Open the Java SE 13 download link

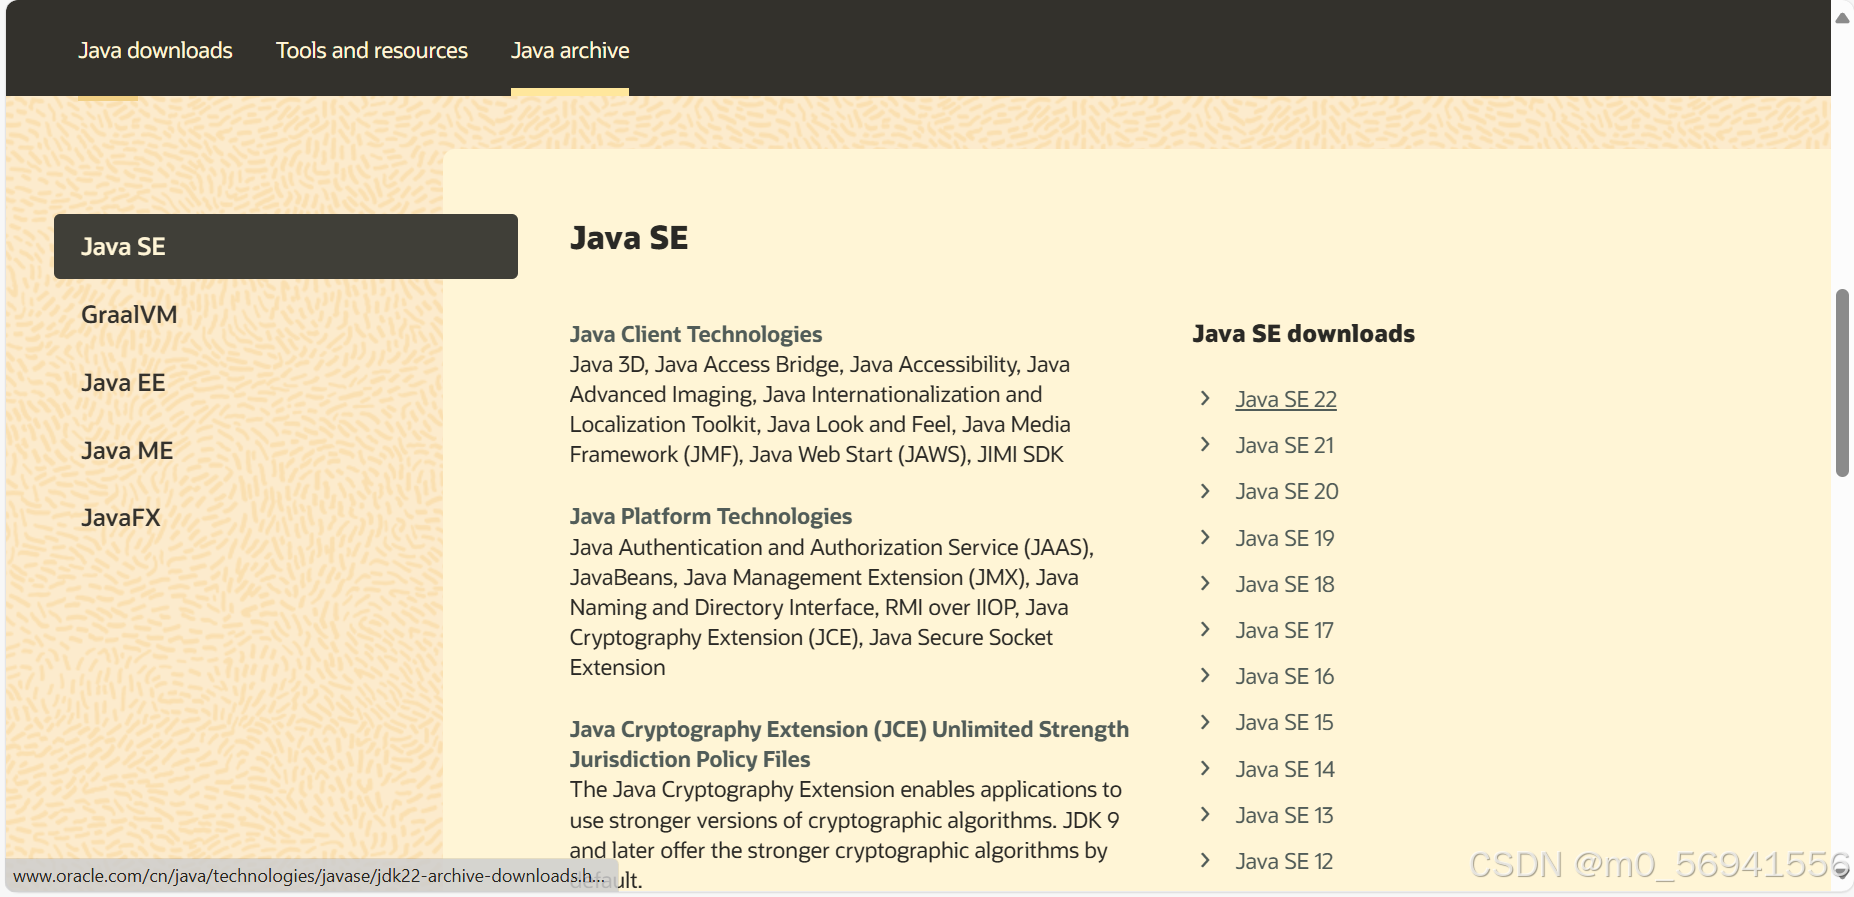(x=1285, y=815)
